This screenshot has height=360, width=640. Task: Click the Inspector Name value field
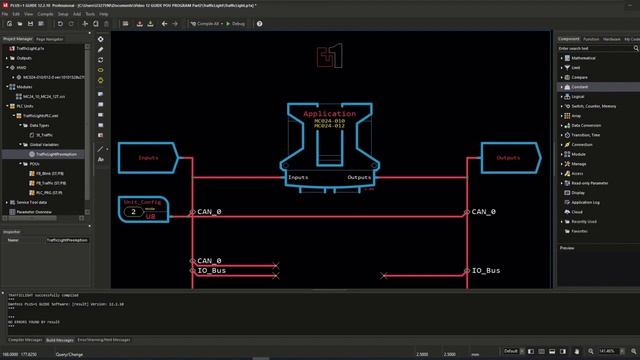[x=67, y=240]
